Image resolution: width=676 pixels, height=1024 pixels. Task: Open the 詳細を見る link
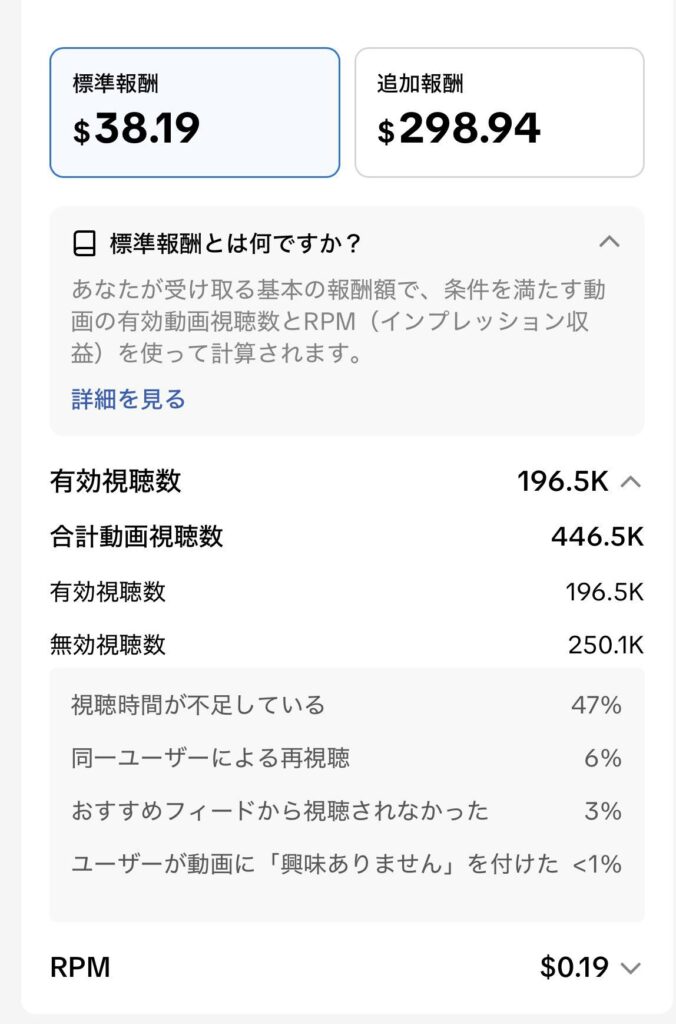click(x=128, y=400)
